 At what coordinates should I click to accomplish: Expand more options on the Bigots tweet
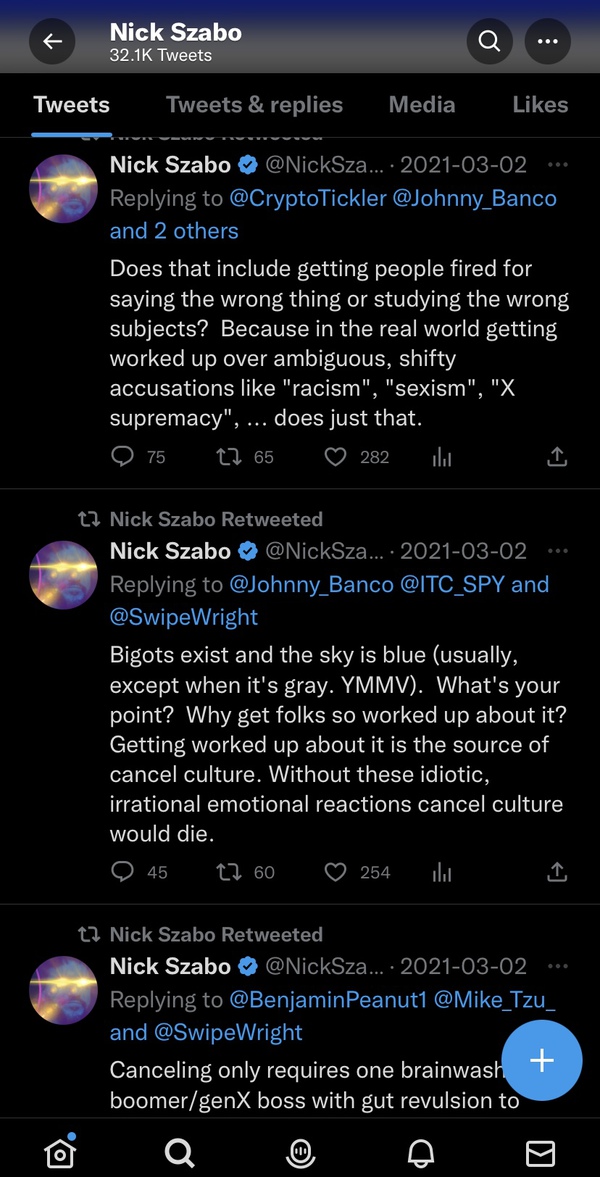(558, 551)
